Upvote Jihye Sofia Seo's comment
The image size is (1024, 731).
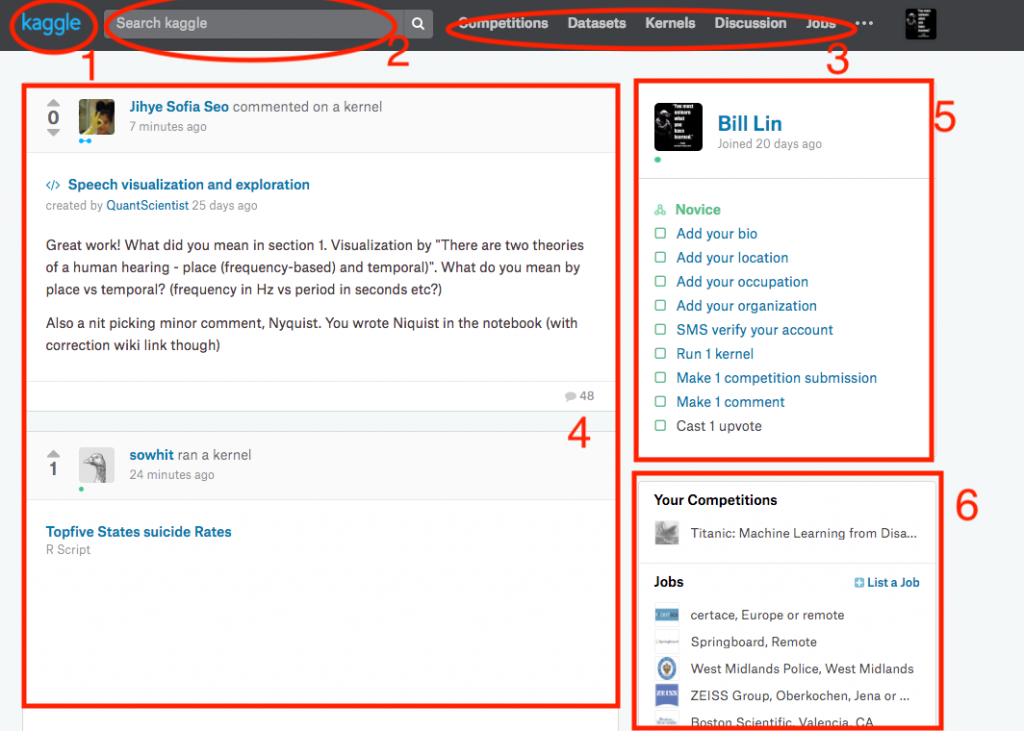pyautogui.click(x=54, y=103)
